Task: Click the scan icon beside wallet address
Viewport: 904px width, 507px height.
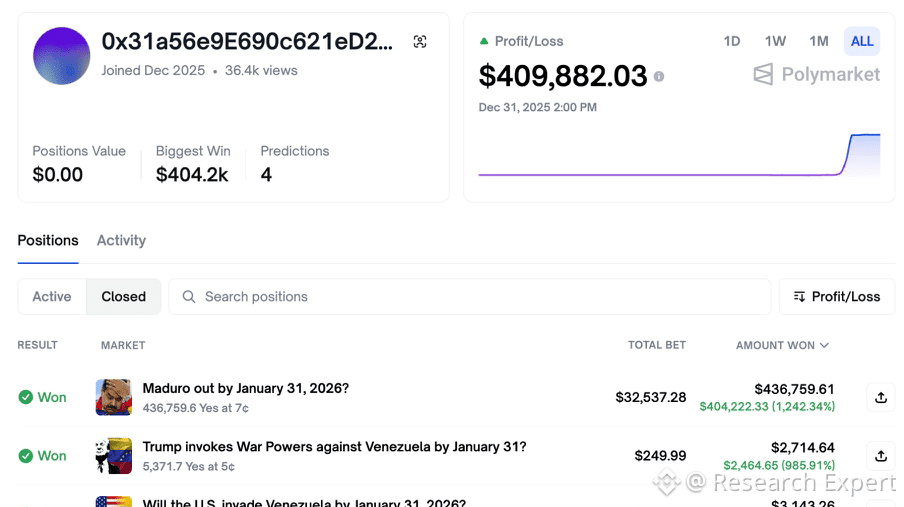Action: [420, 41]
